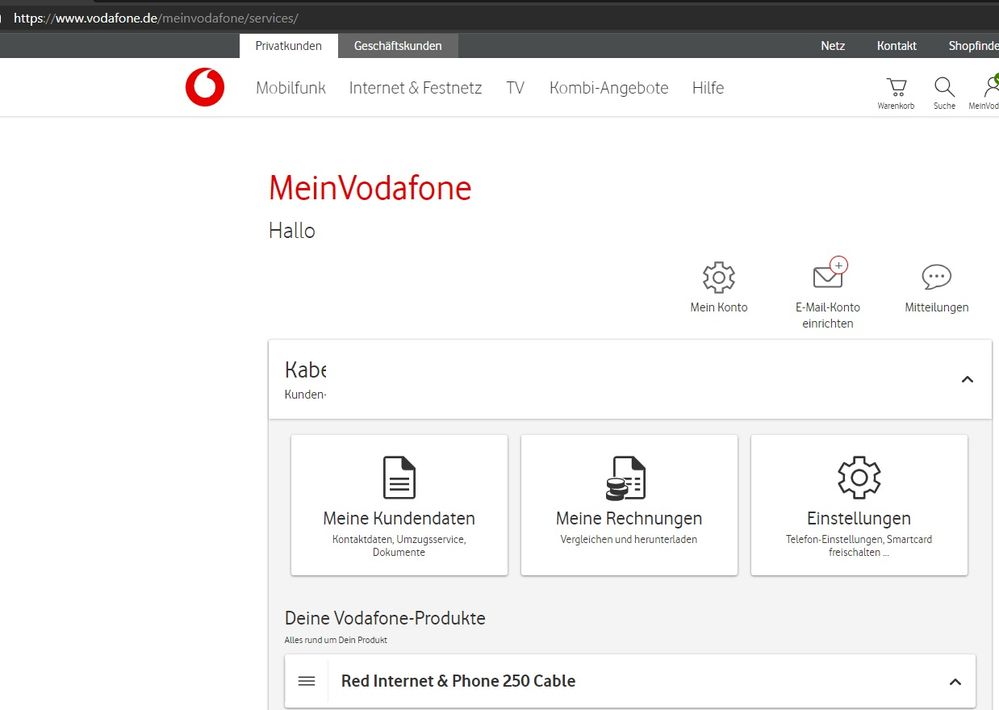Click the Suche magnifier icon

coord(943,88)
